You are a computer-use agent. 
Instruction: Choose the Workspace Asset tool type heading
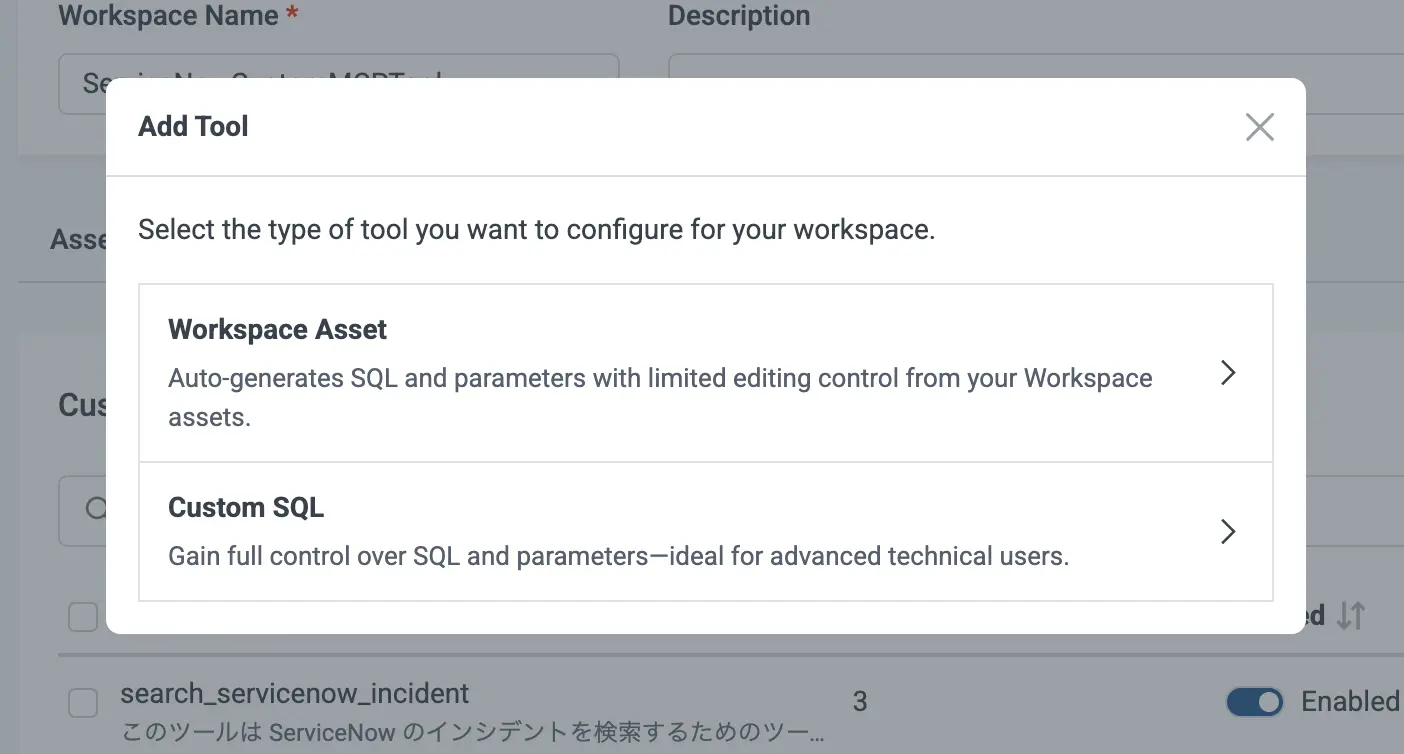coord(277,330)
